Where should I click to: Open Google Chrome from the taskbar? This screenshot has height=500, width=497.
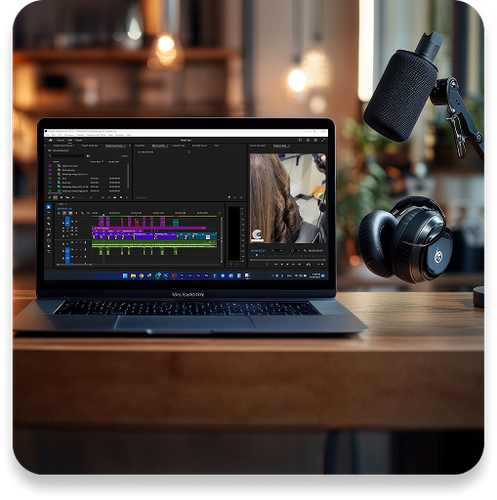point(141,276)
